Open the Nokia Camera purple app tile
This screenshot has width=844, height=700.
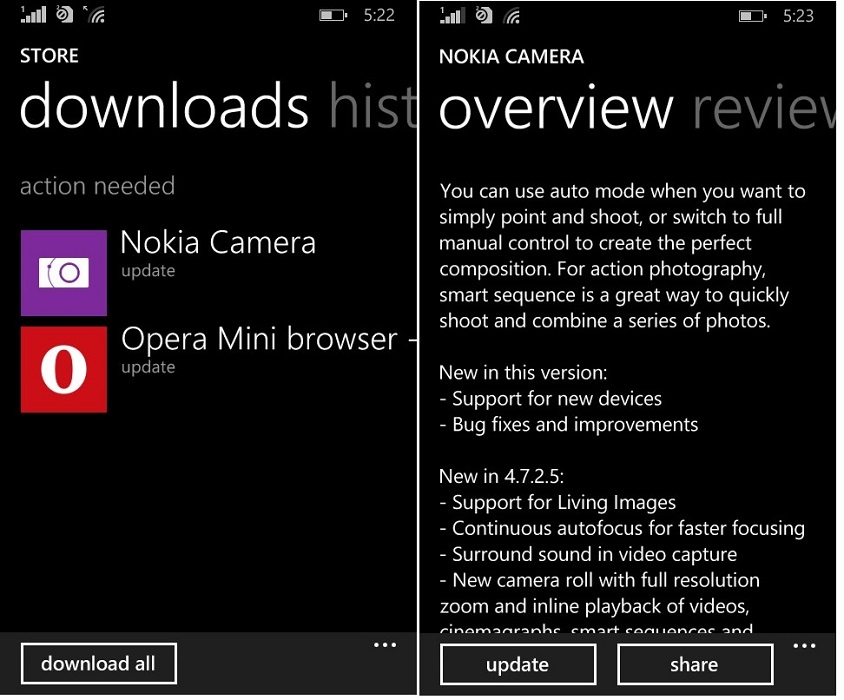pos(64,273)
